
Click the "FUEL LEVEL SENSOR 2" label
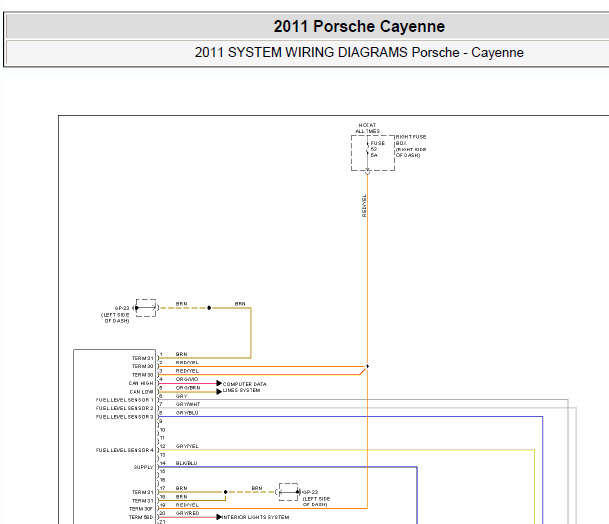tap(125, 408)
